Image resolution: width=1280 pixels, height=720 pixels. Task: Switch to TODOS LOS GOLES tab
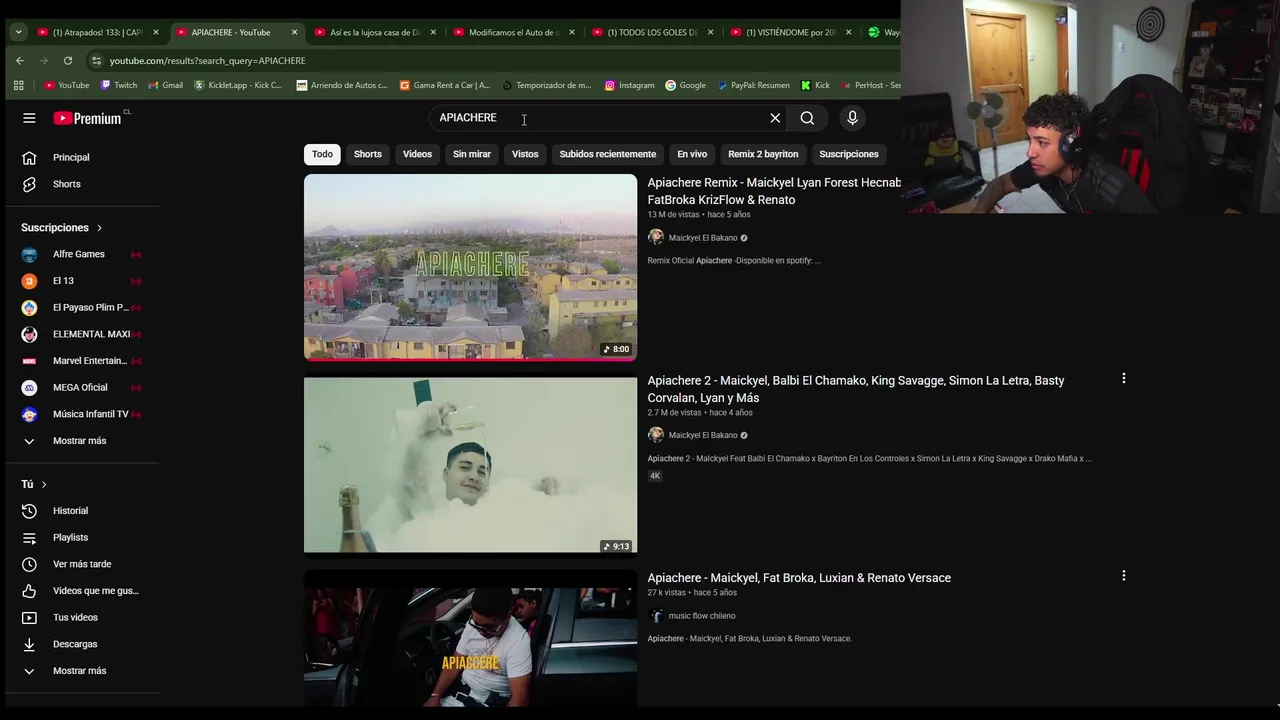point(652,32)
